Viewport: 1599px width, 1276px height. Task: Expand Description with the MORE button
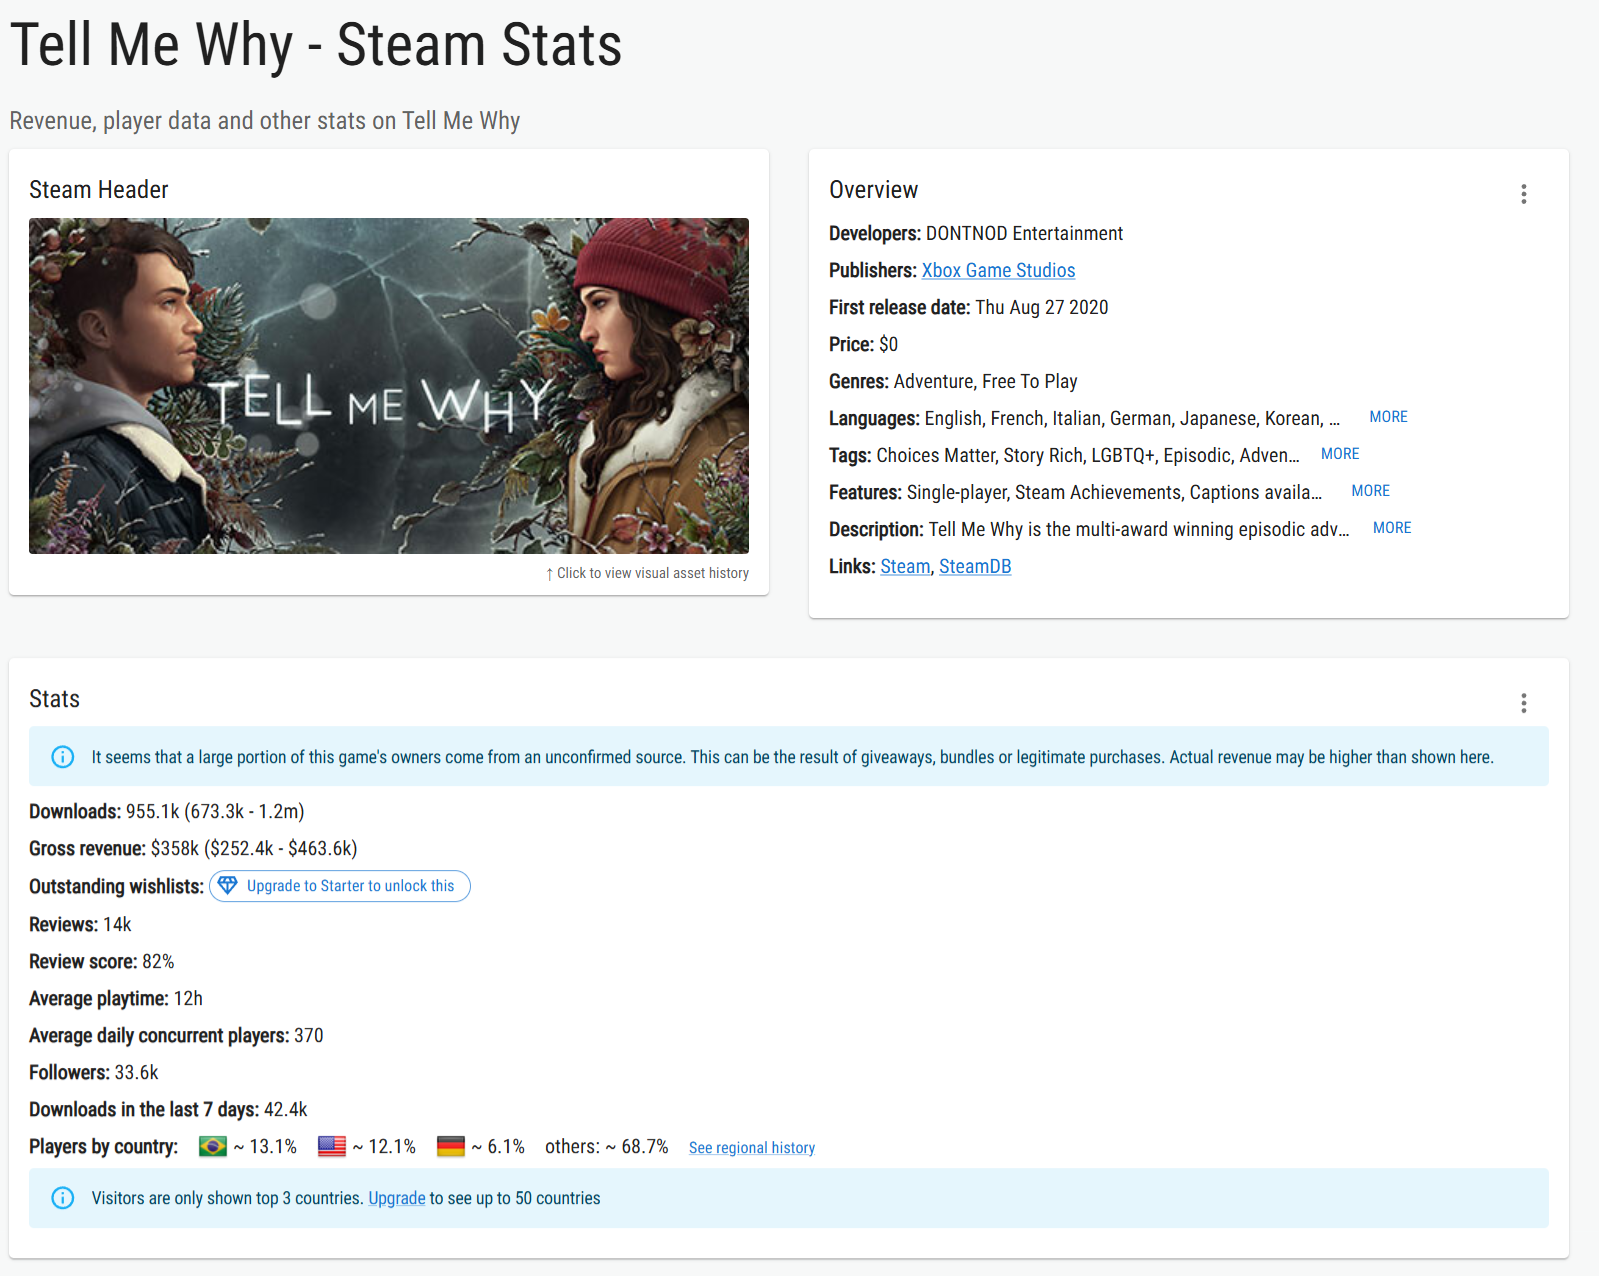point(1392,528)
